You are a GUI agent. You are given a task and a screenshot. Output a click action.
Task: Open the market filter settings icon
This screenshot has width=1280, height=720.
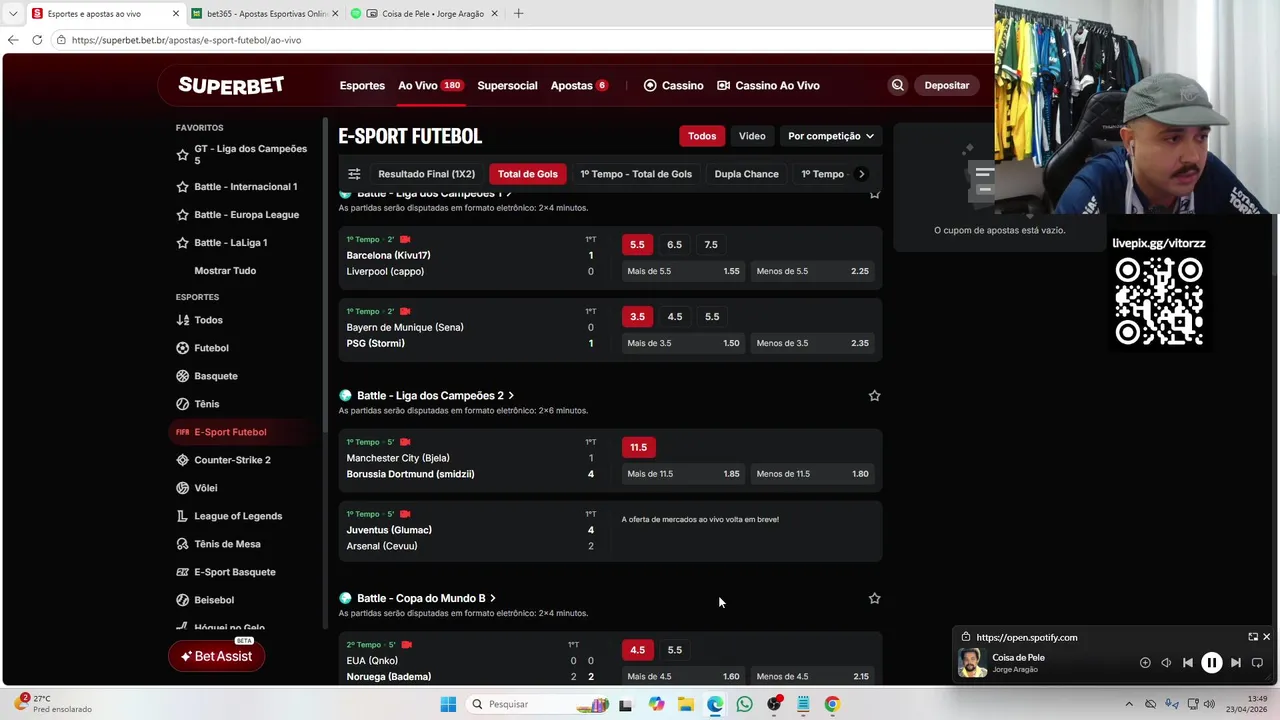click(354, 174)
